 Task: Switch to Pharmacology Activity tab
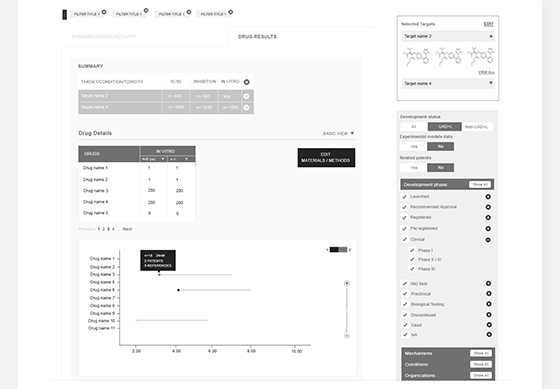104,37
